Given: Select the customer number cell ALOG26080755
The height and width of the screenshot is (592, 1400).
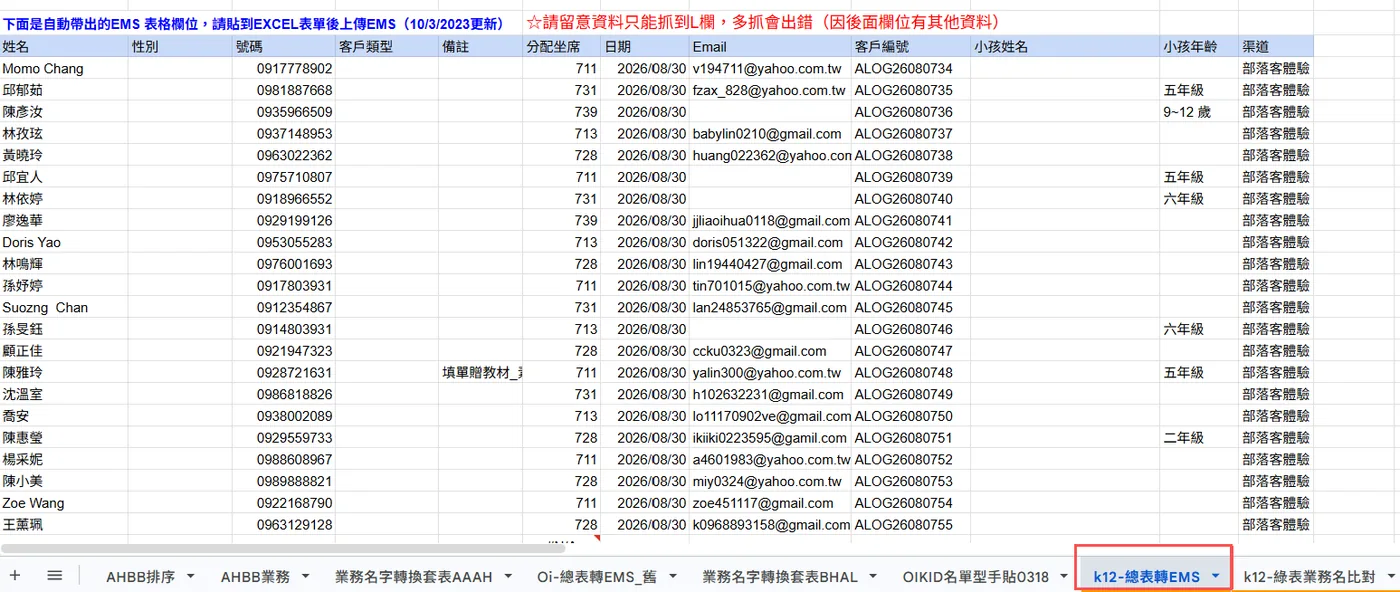Looking at the screenshot, I should (x=911, y=524).
